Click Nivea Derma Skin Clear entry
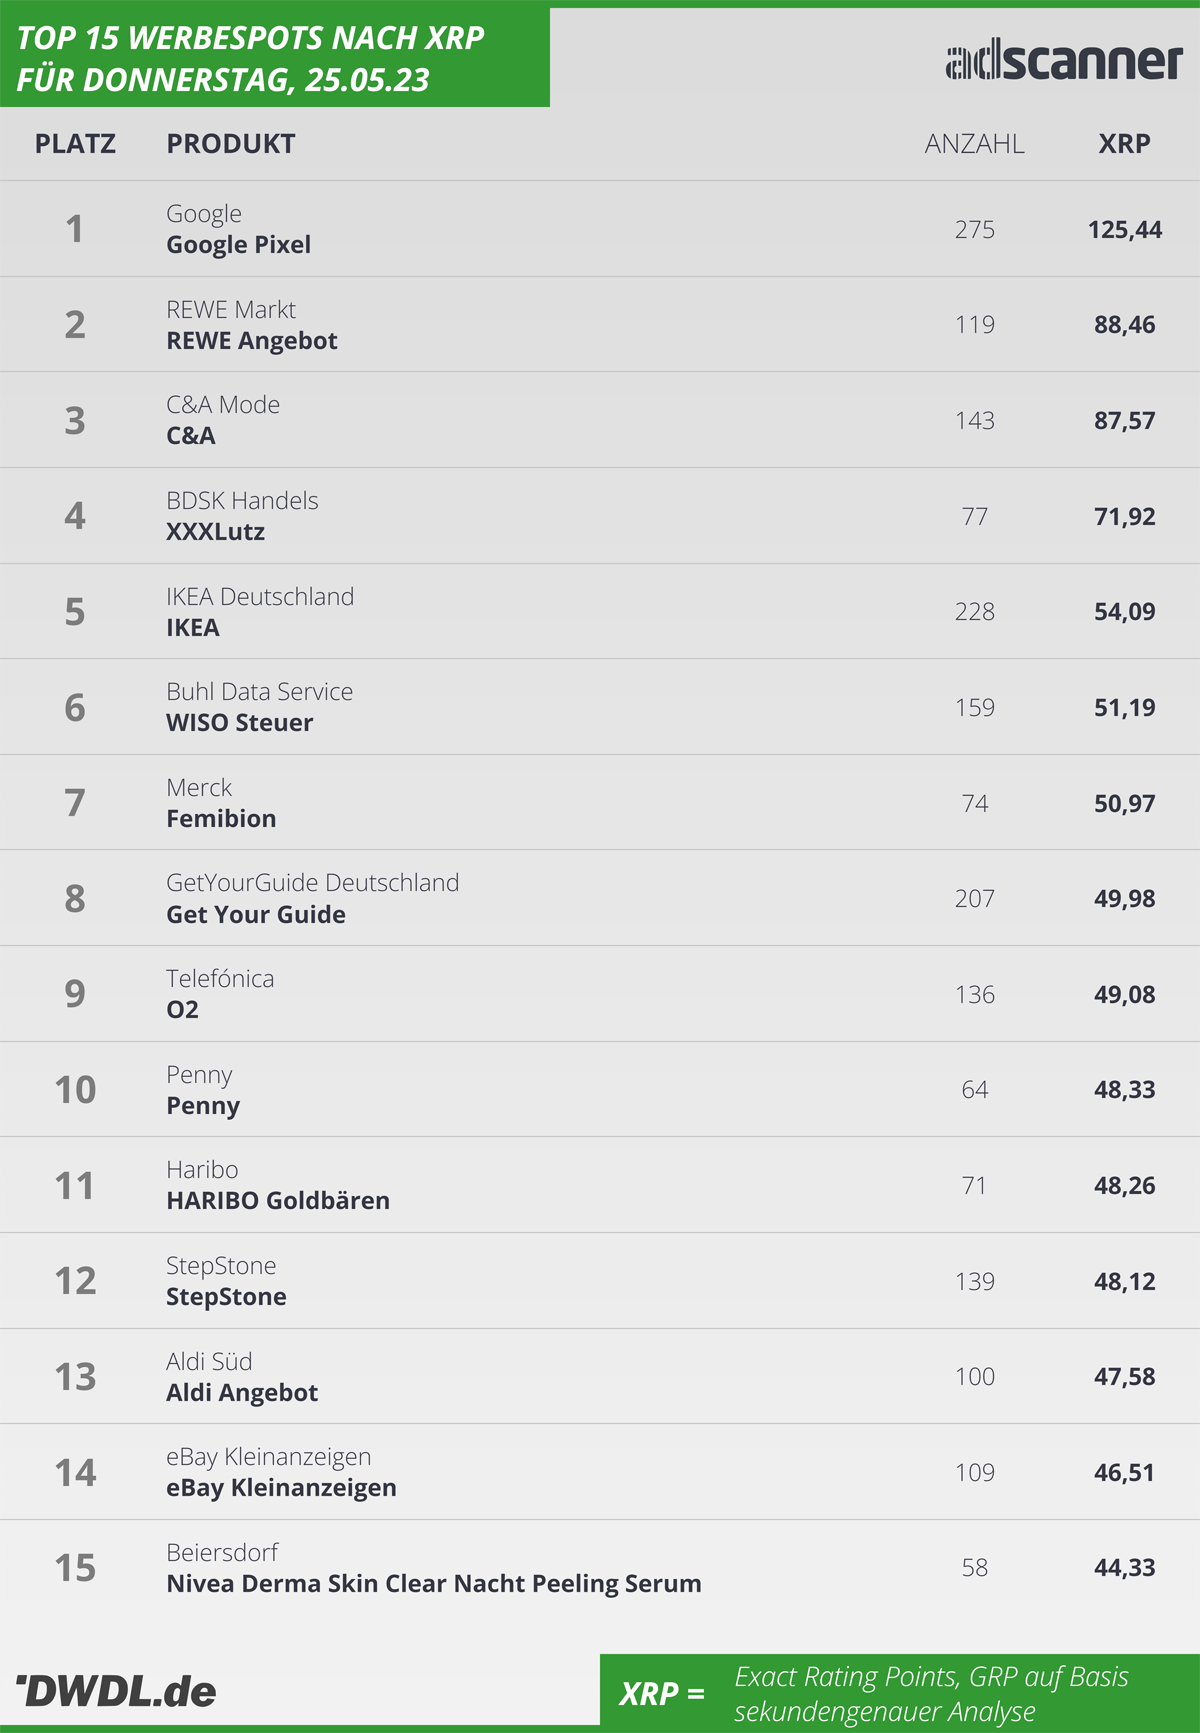Image resolution: width=1200 pixels, height=1733 pixels. coord(434,1584)
